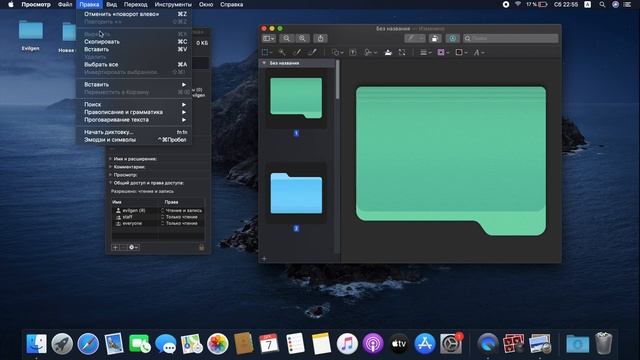Image resolution: width=640 pixels, height=360 pixels.
Task: Open Photos from the Dock
Action: click(218, 343)
